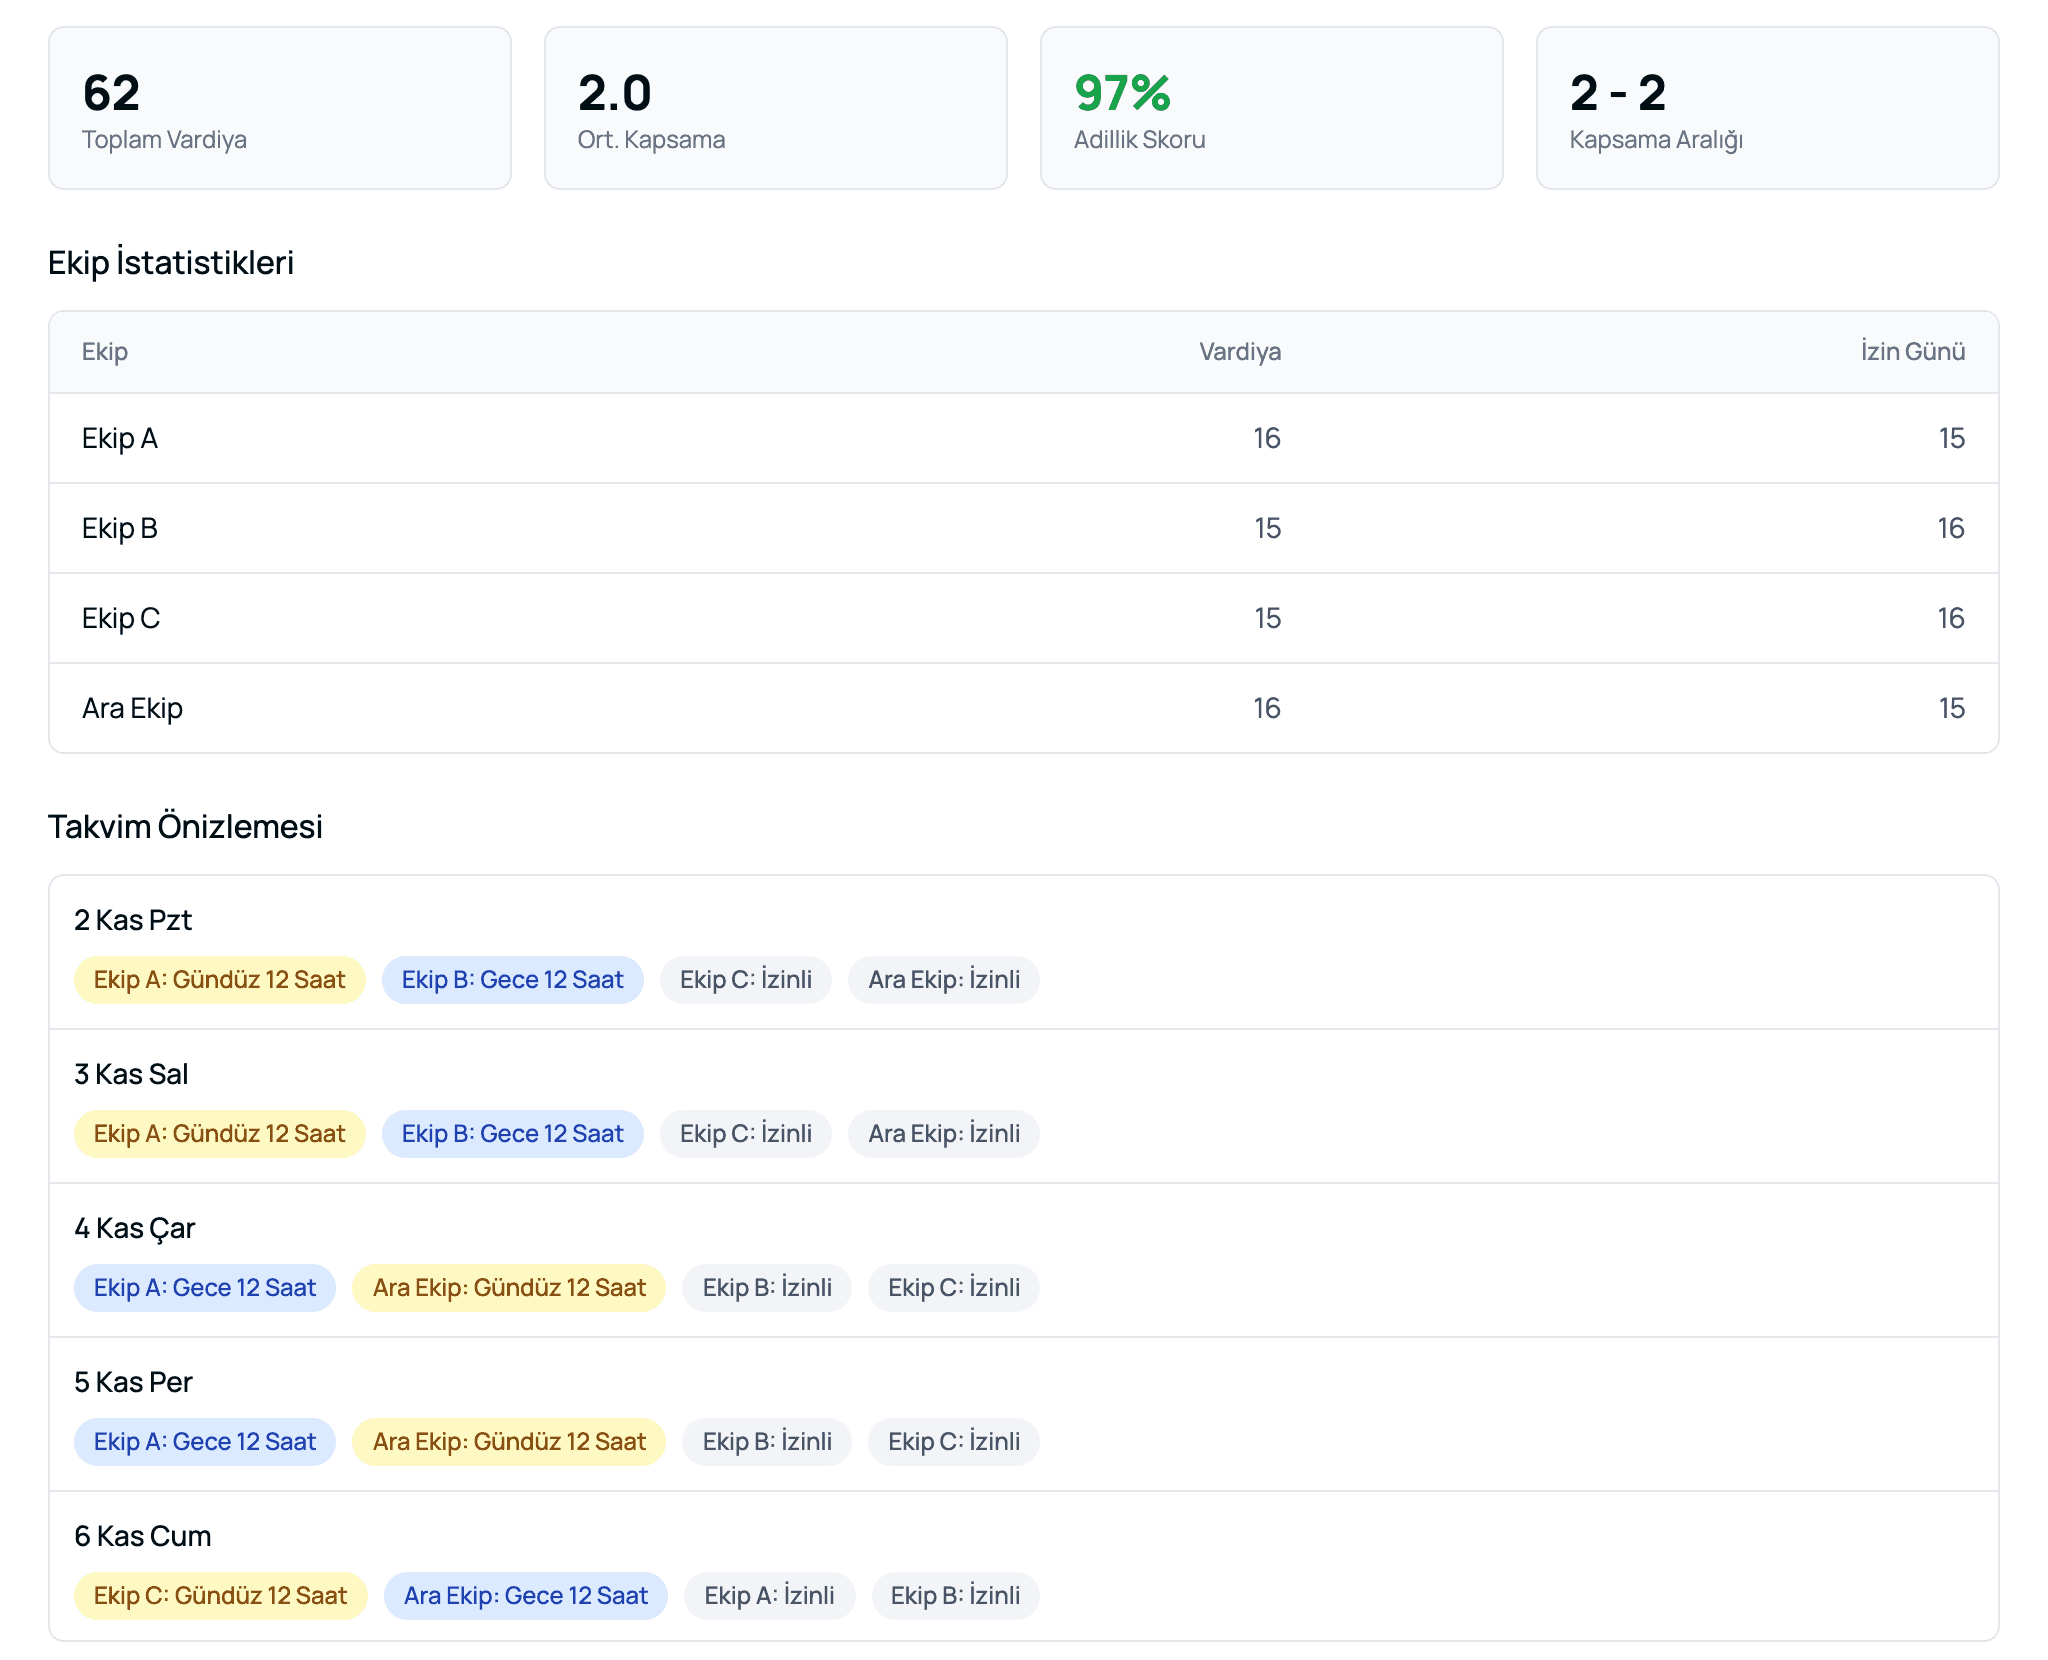
Task: Click Ekip C İzinli chip on 2 Kas Pzt
Action: pyautogui.click(x=746, y=980)
